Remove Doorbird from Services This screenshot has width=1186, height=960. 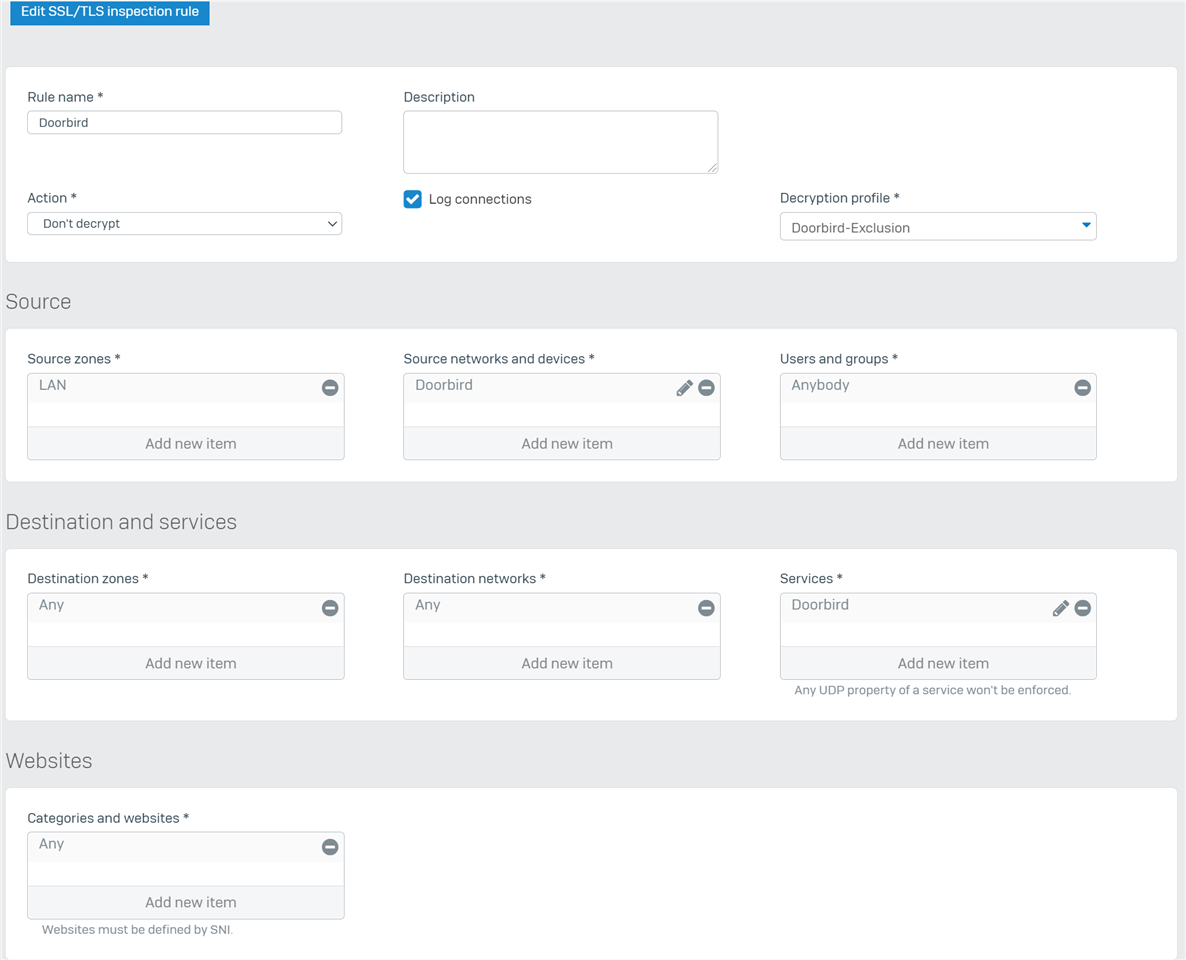[x=1082, y=608]
